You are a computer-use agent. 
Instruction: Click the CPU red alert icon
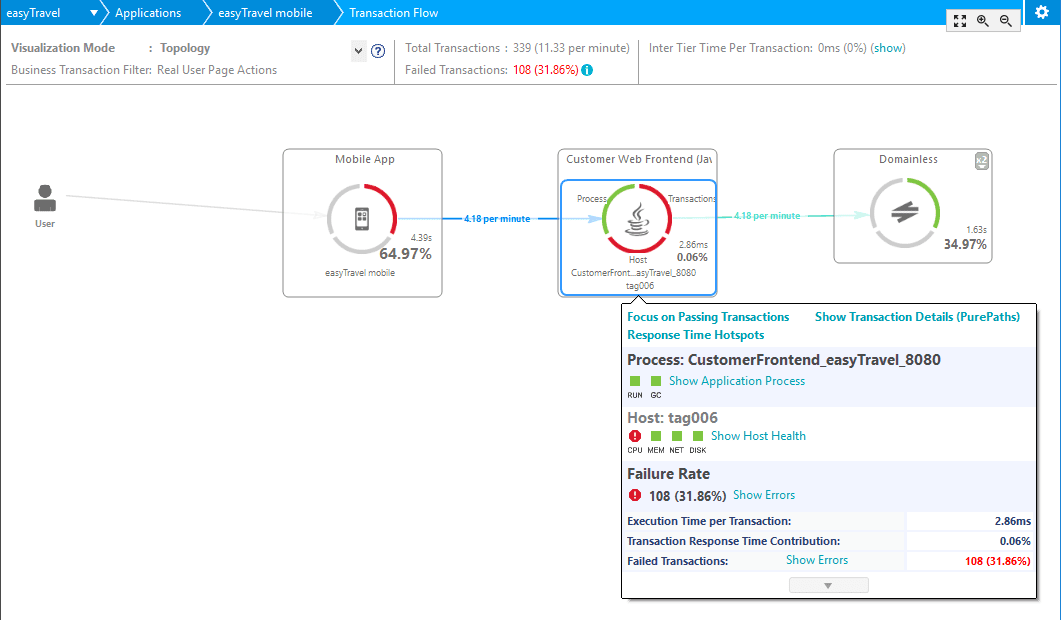[635, 436]
